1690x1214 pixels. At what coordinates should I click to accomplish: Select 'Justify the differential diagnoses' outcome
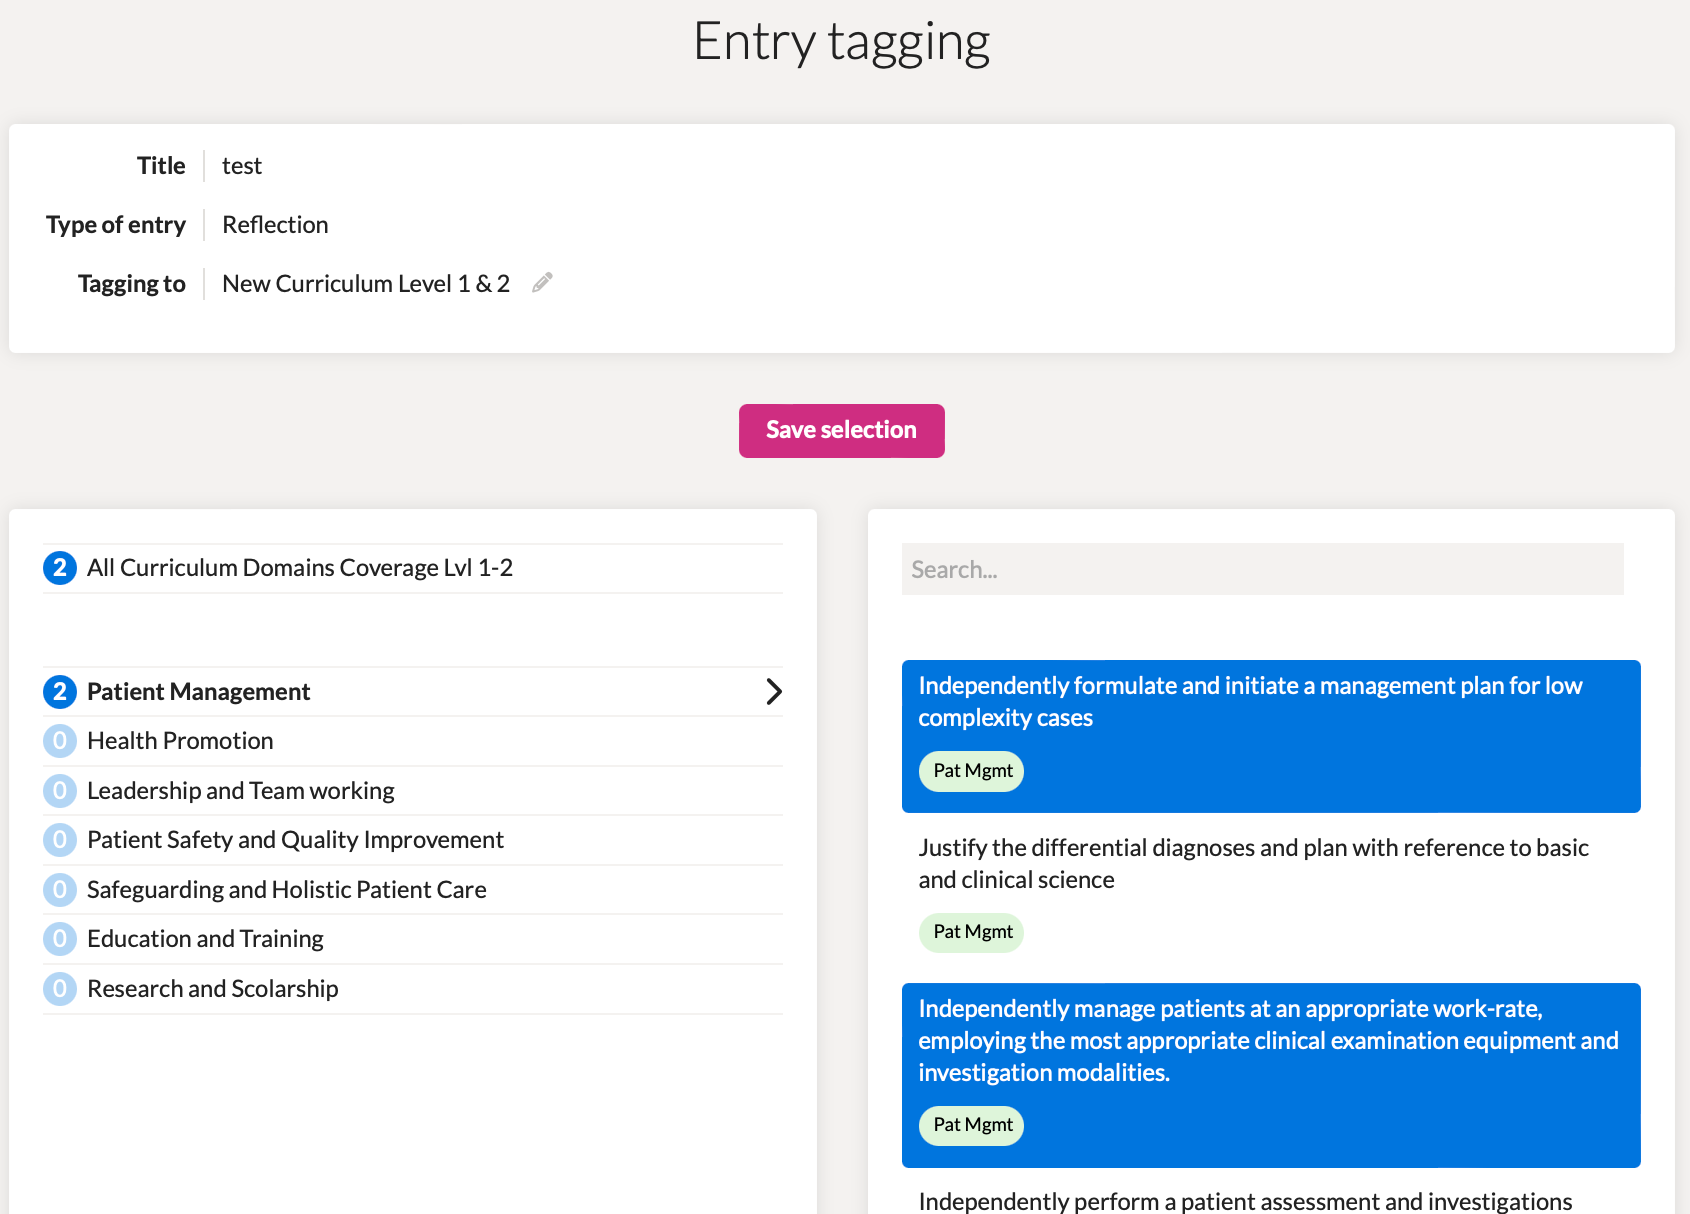click(x=1271, y=897)
